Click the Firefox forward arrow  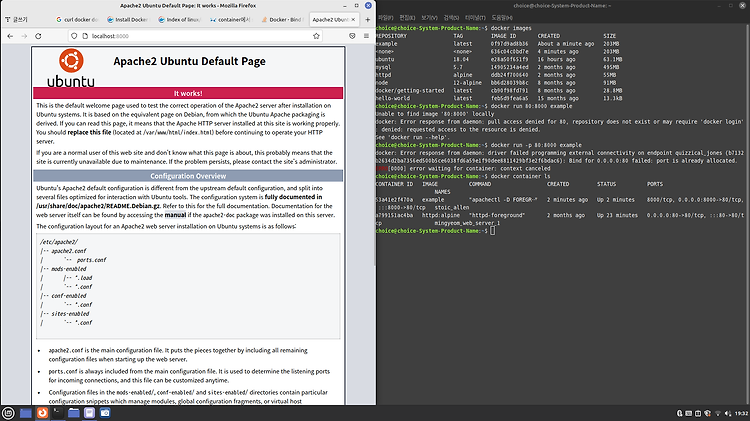24,36
